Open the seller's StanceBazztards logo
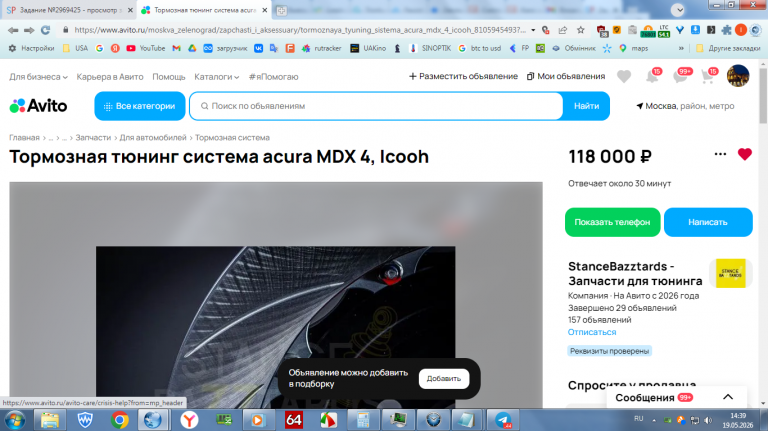Screen dimensions: 768x431 click(730, 273)
